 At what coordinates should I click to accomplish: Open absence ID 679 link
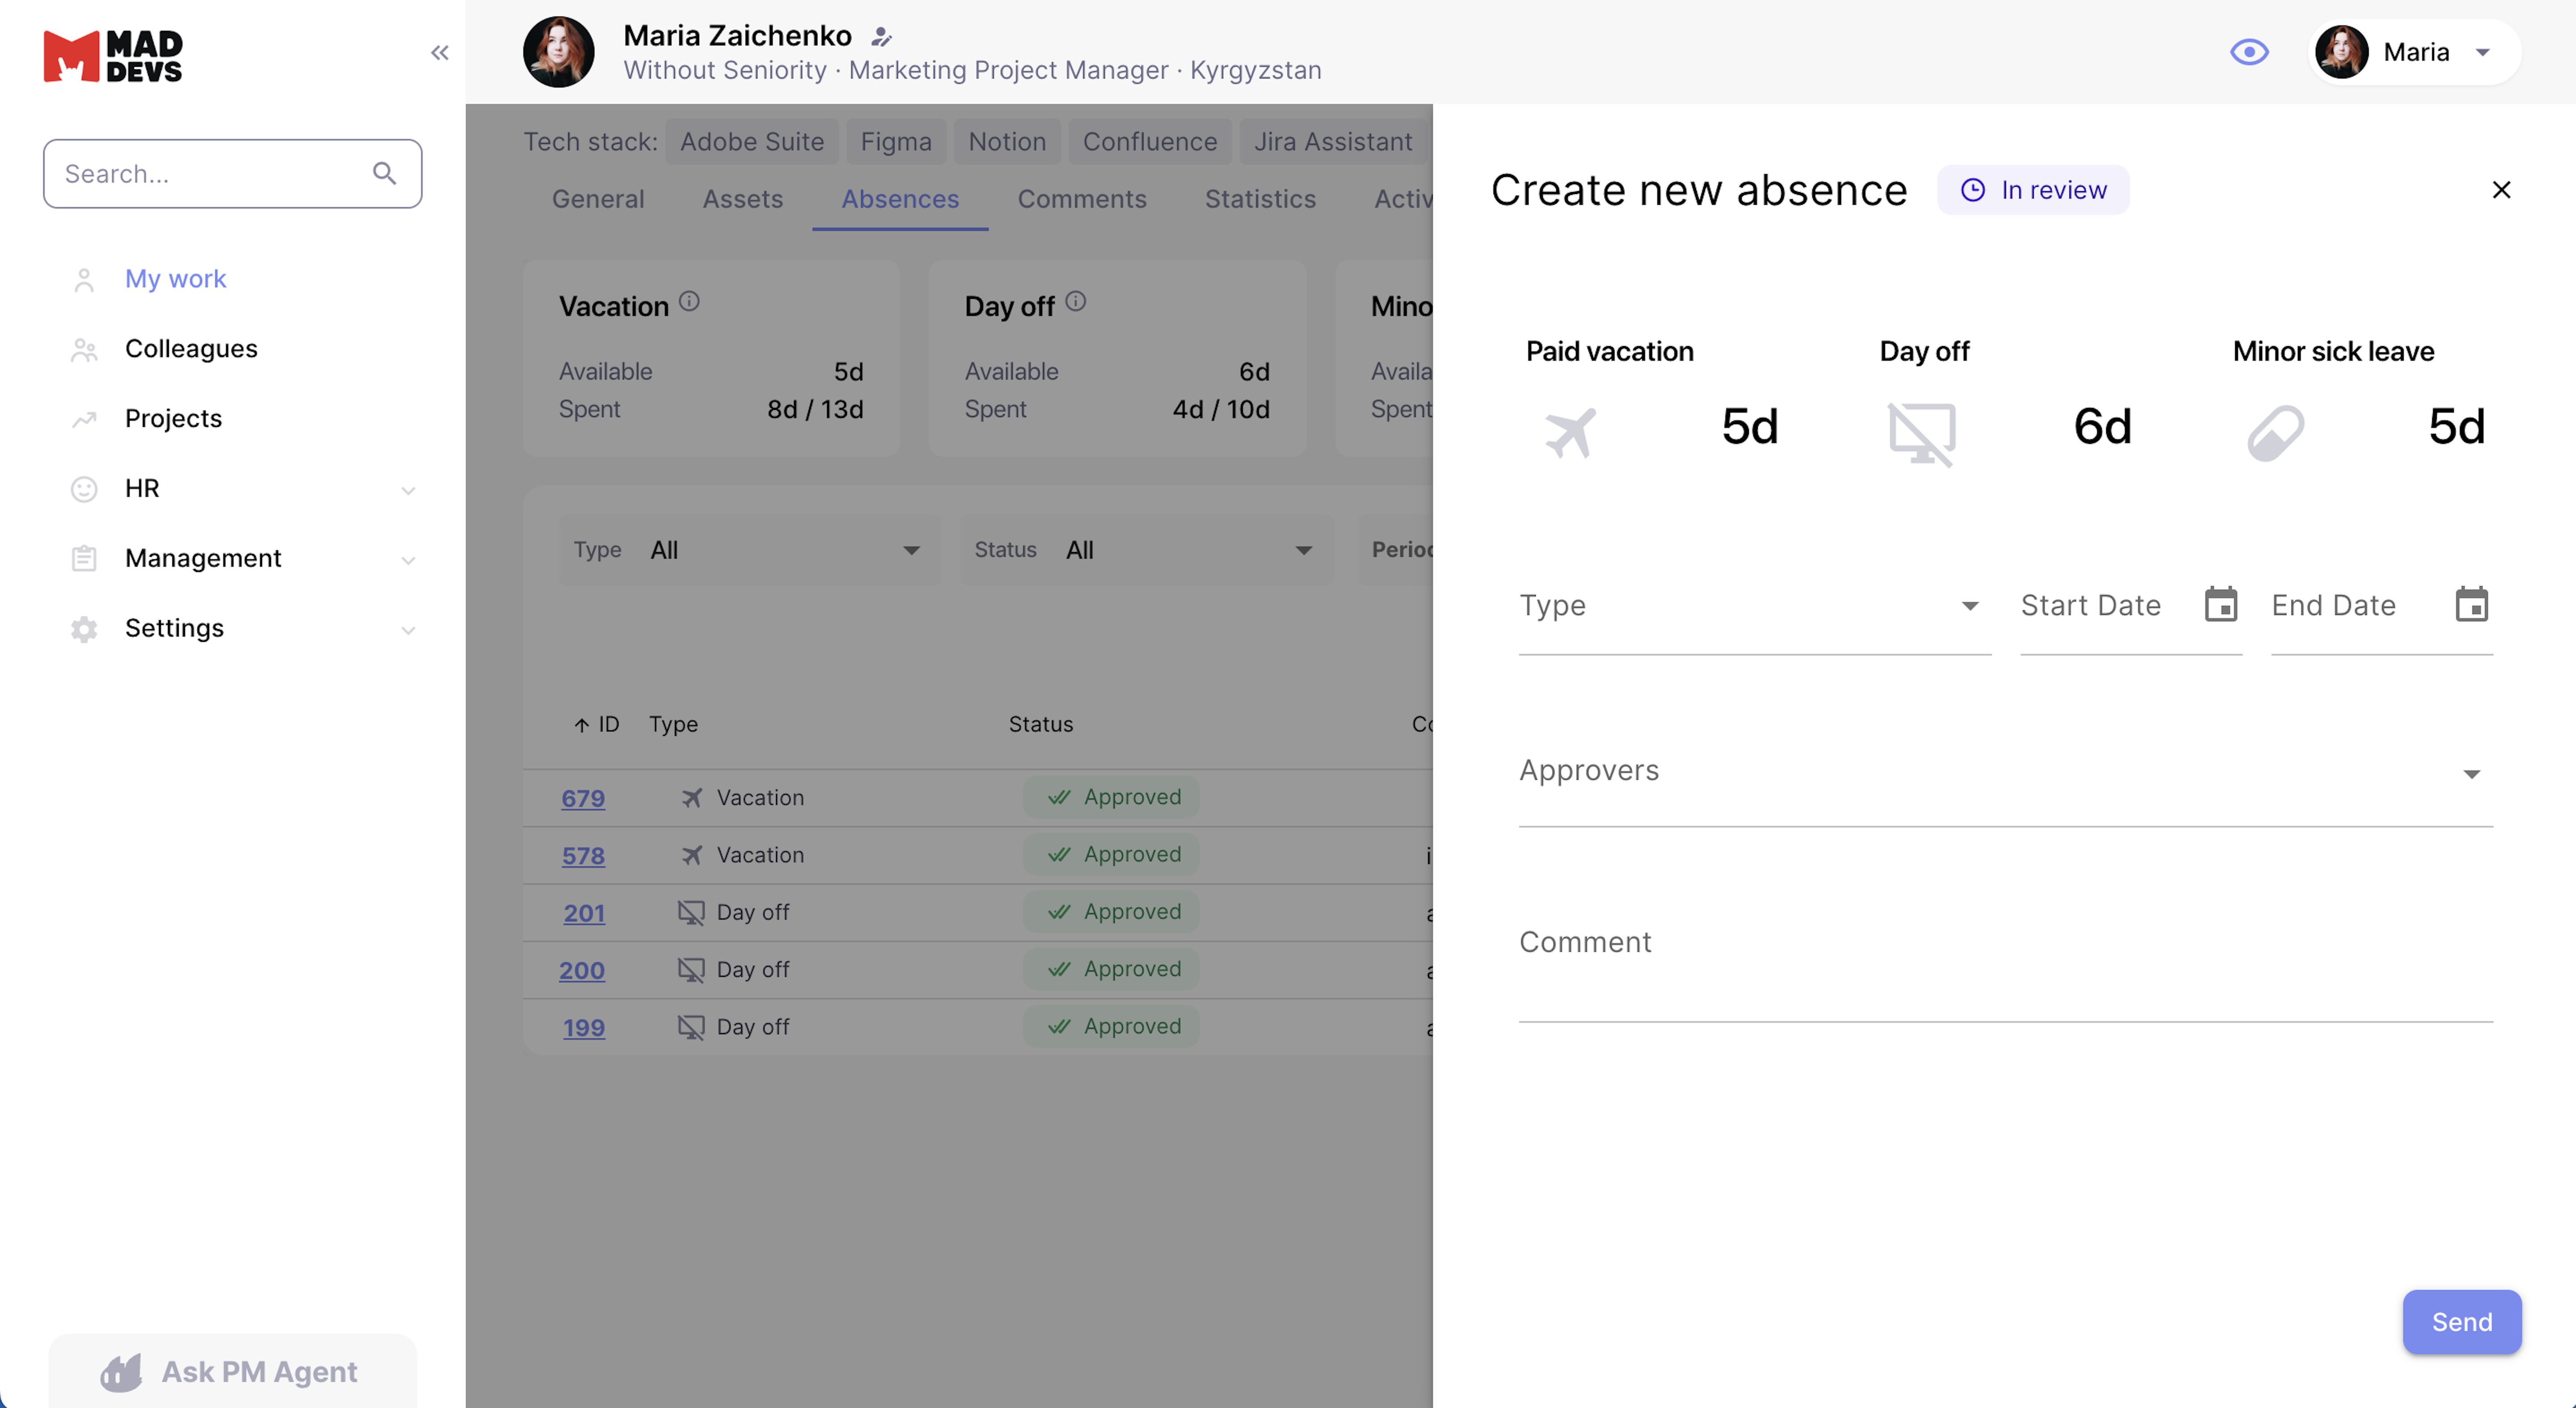pyautogui.click(x=583, y=798)
